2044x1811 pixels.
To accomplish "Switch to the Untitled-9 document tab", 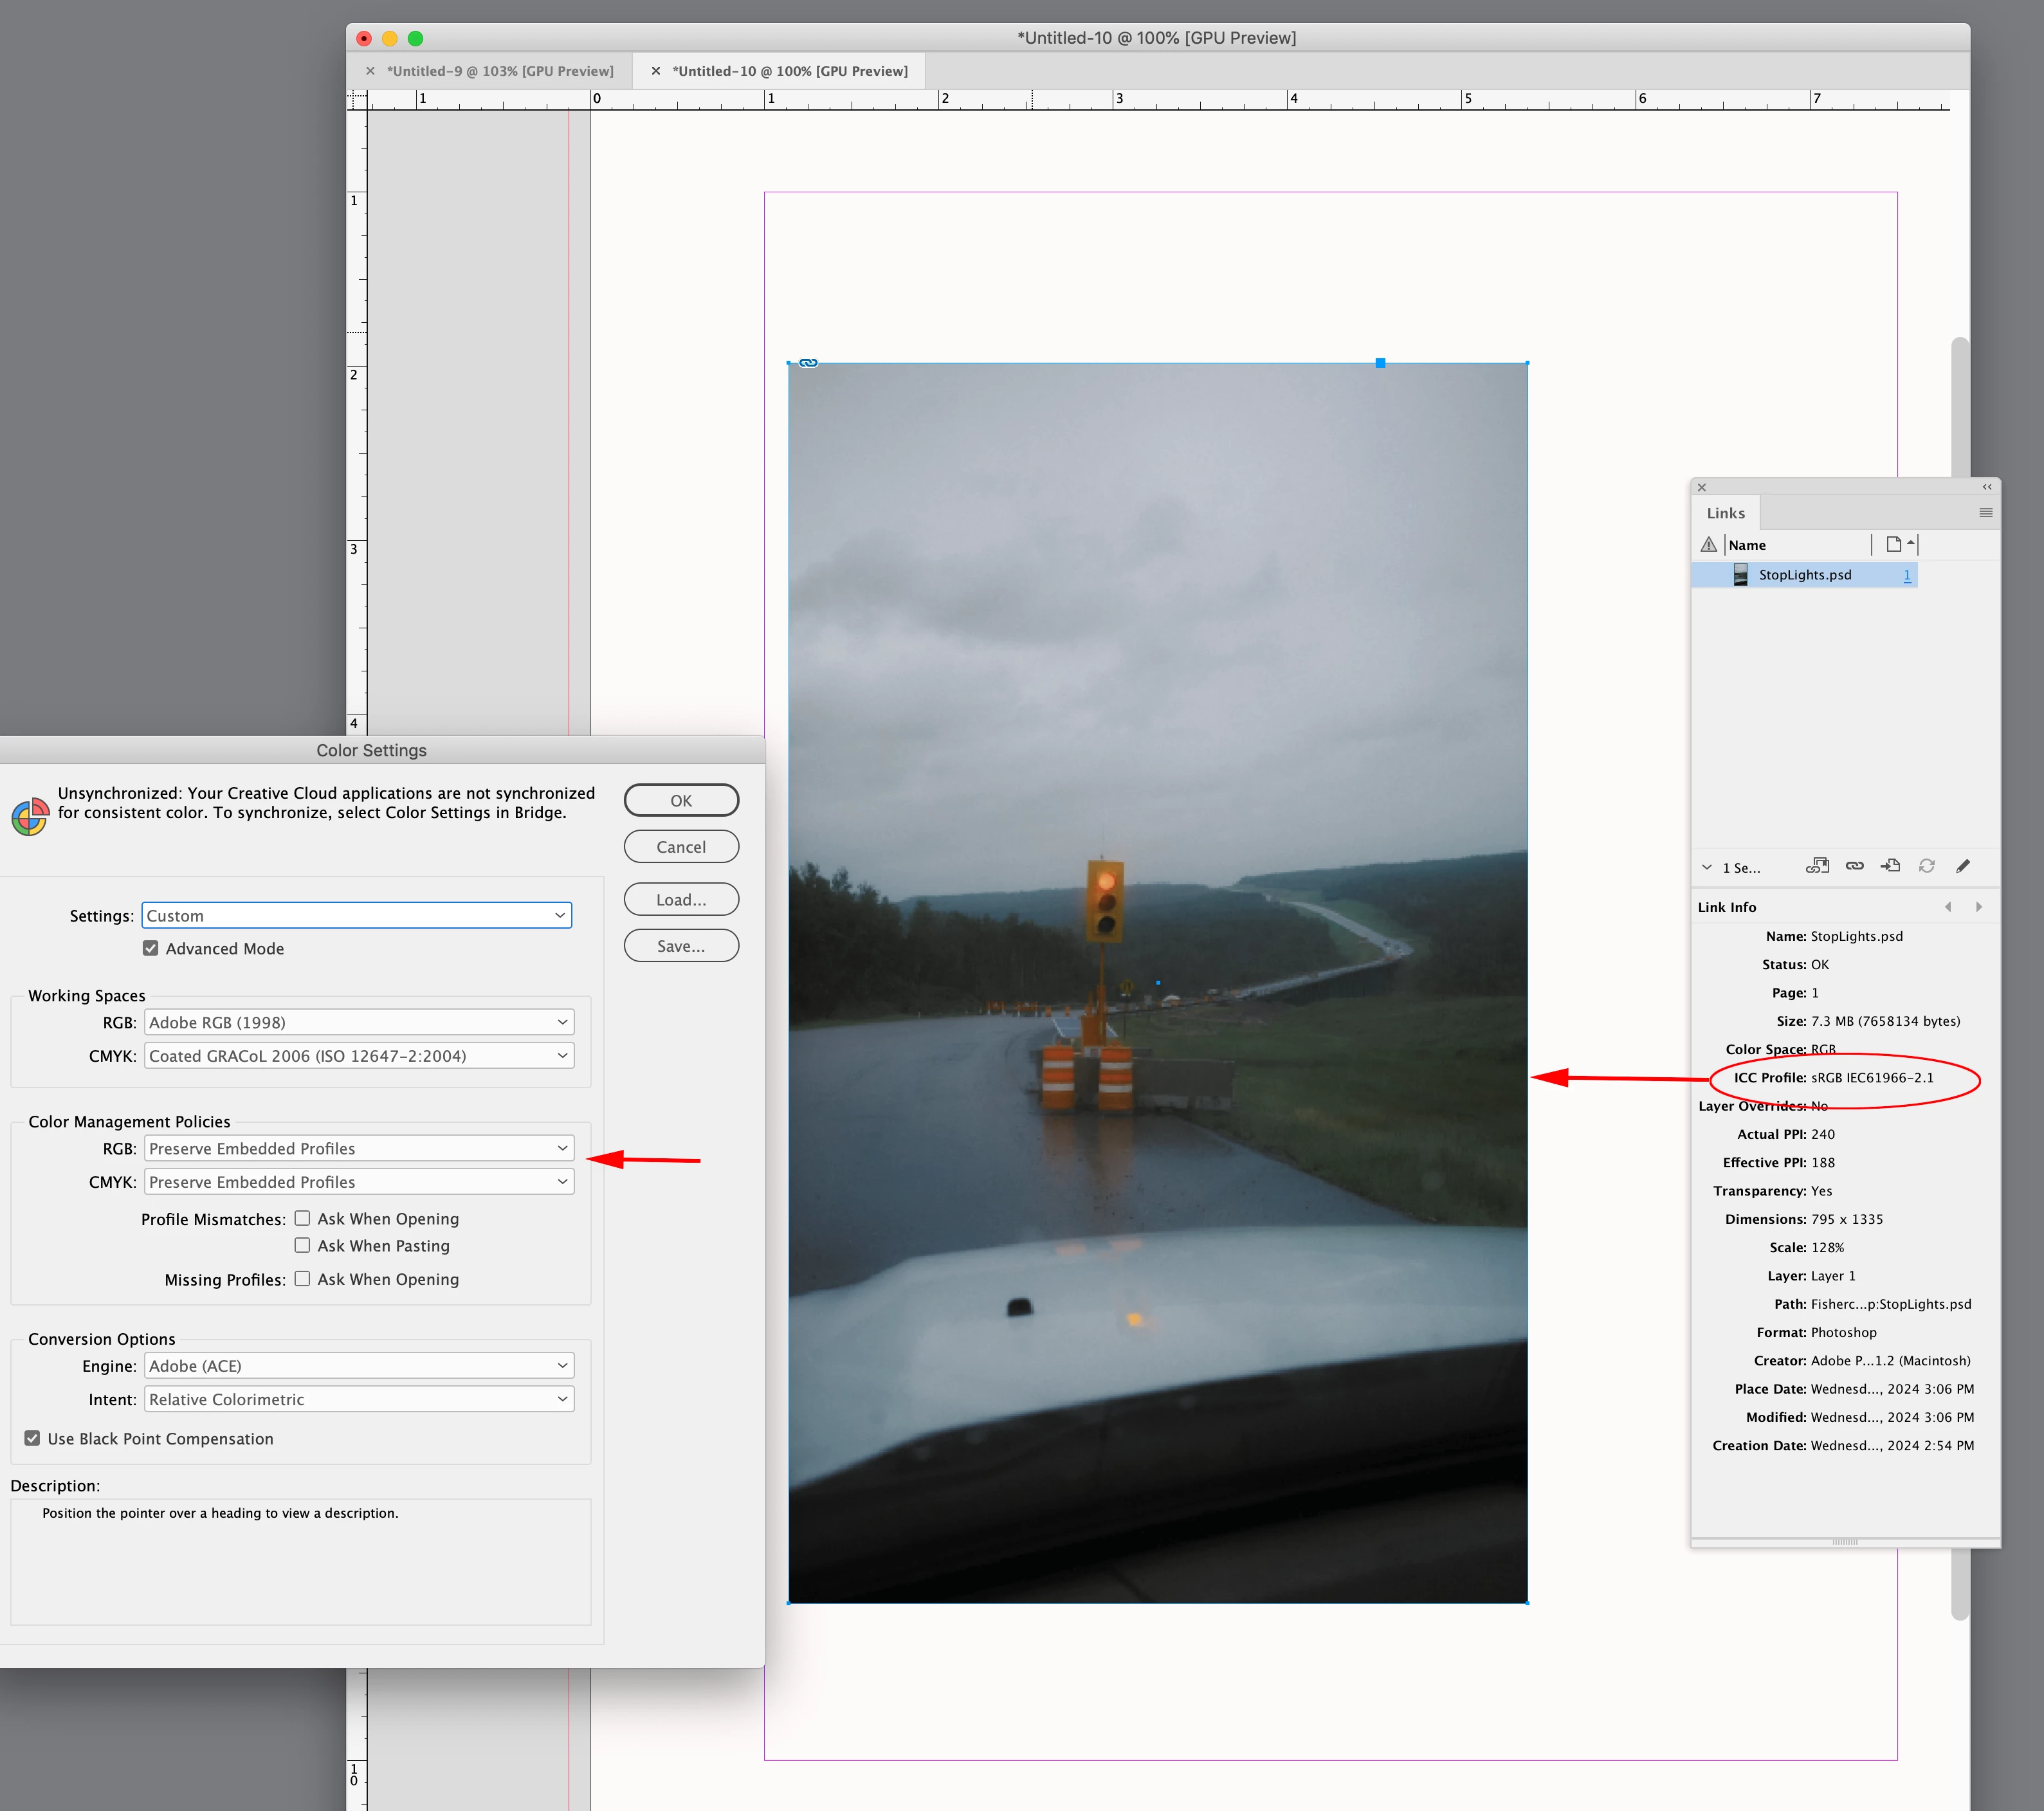I will point(499,71).
